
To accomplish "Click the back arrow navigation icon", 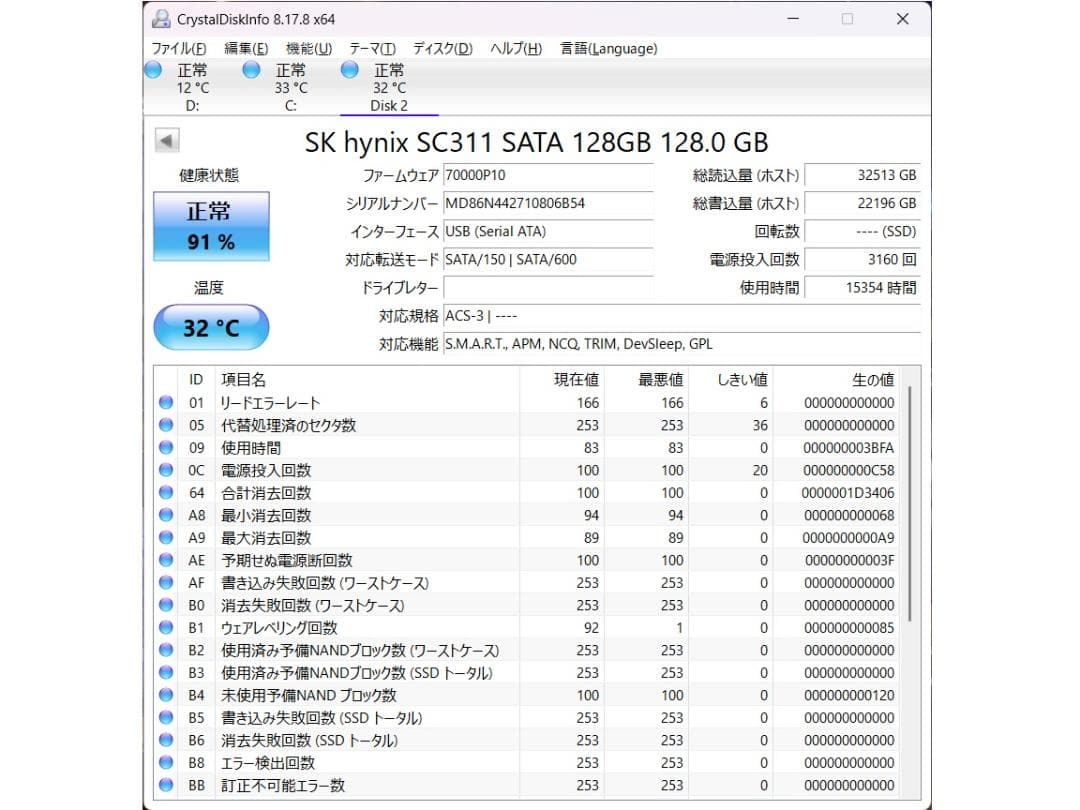I will pos(166,140).
